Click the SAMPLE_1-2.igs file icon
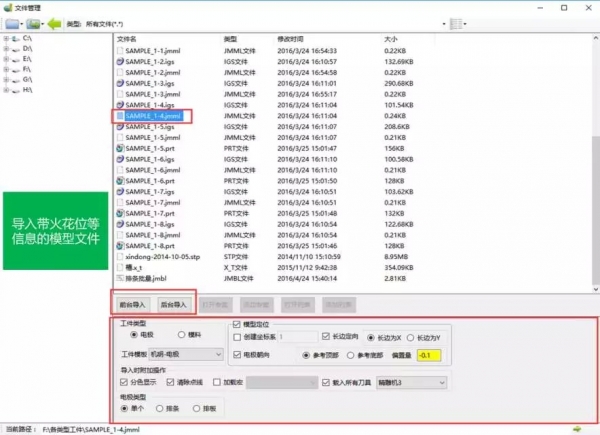This screenshot has width=600, height=435. coord(120,61)
